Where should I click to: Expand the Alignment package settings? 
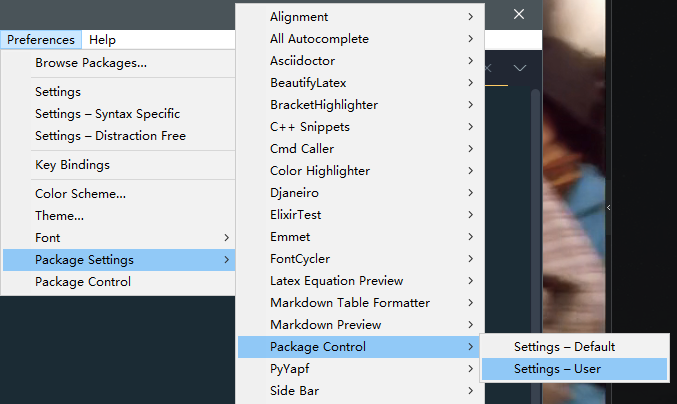click(299, 17)
